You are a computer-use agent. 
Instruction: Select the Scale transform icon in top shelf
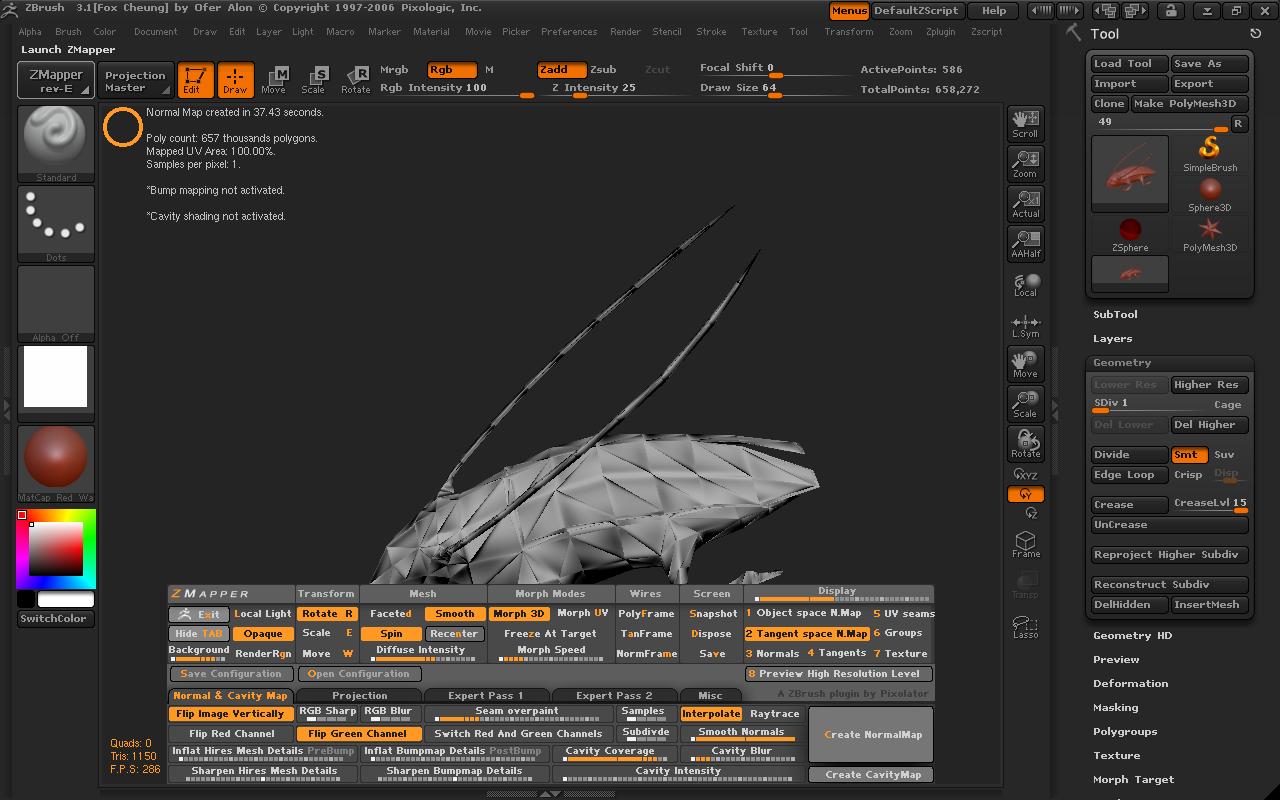[x=314, y=80]
